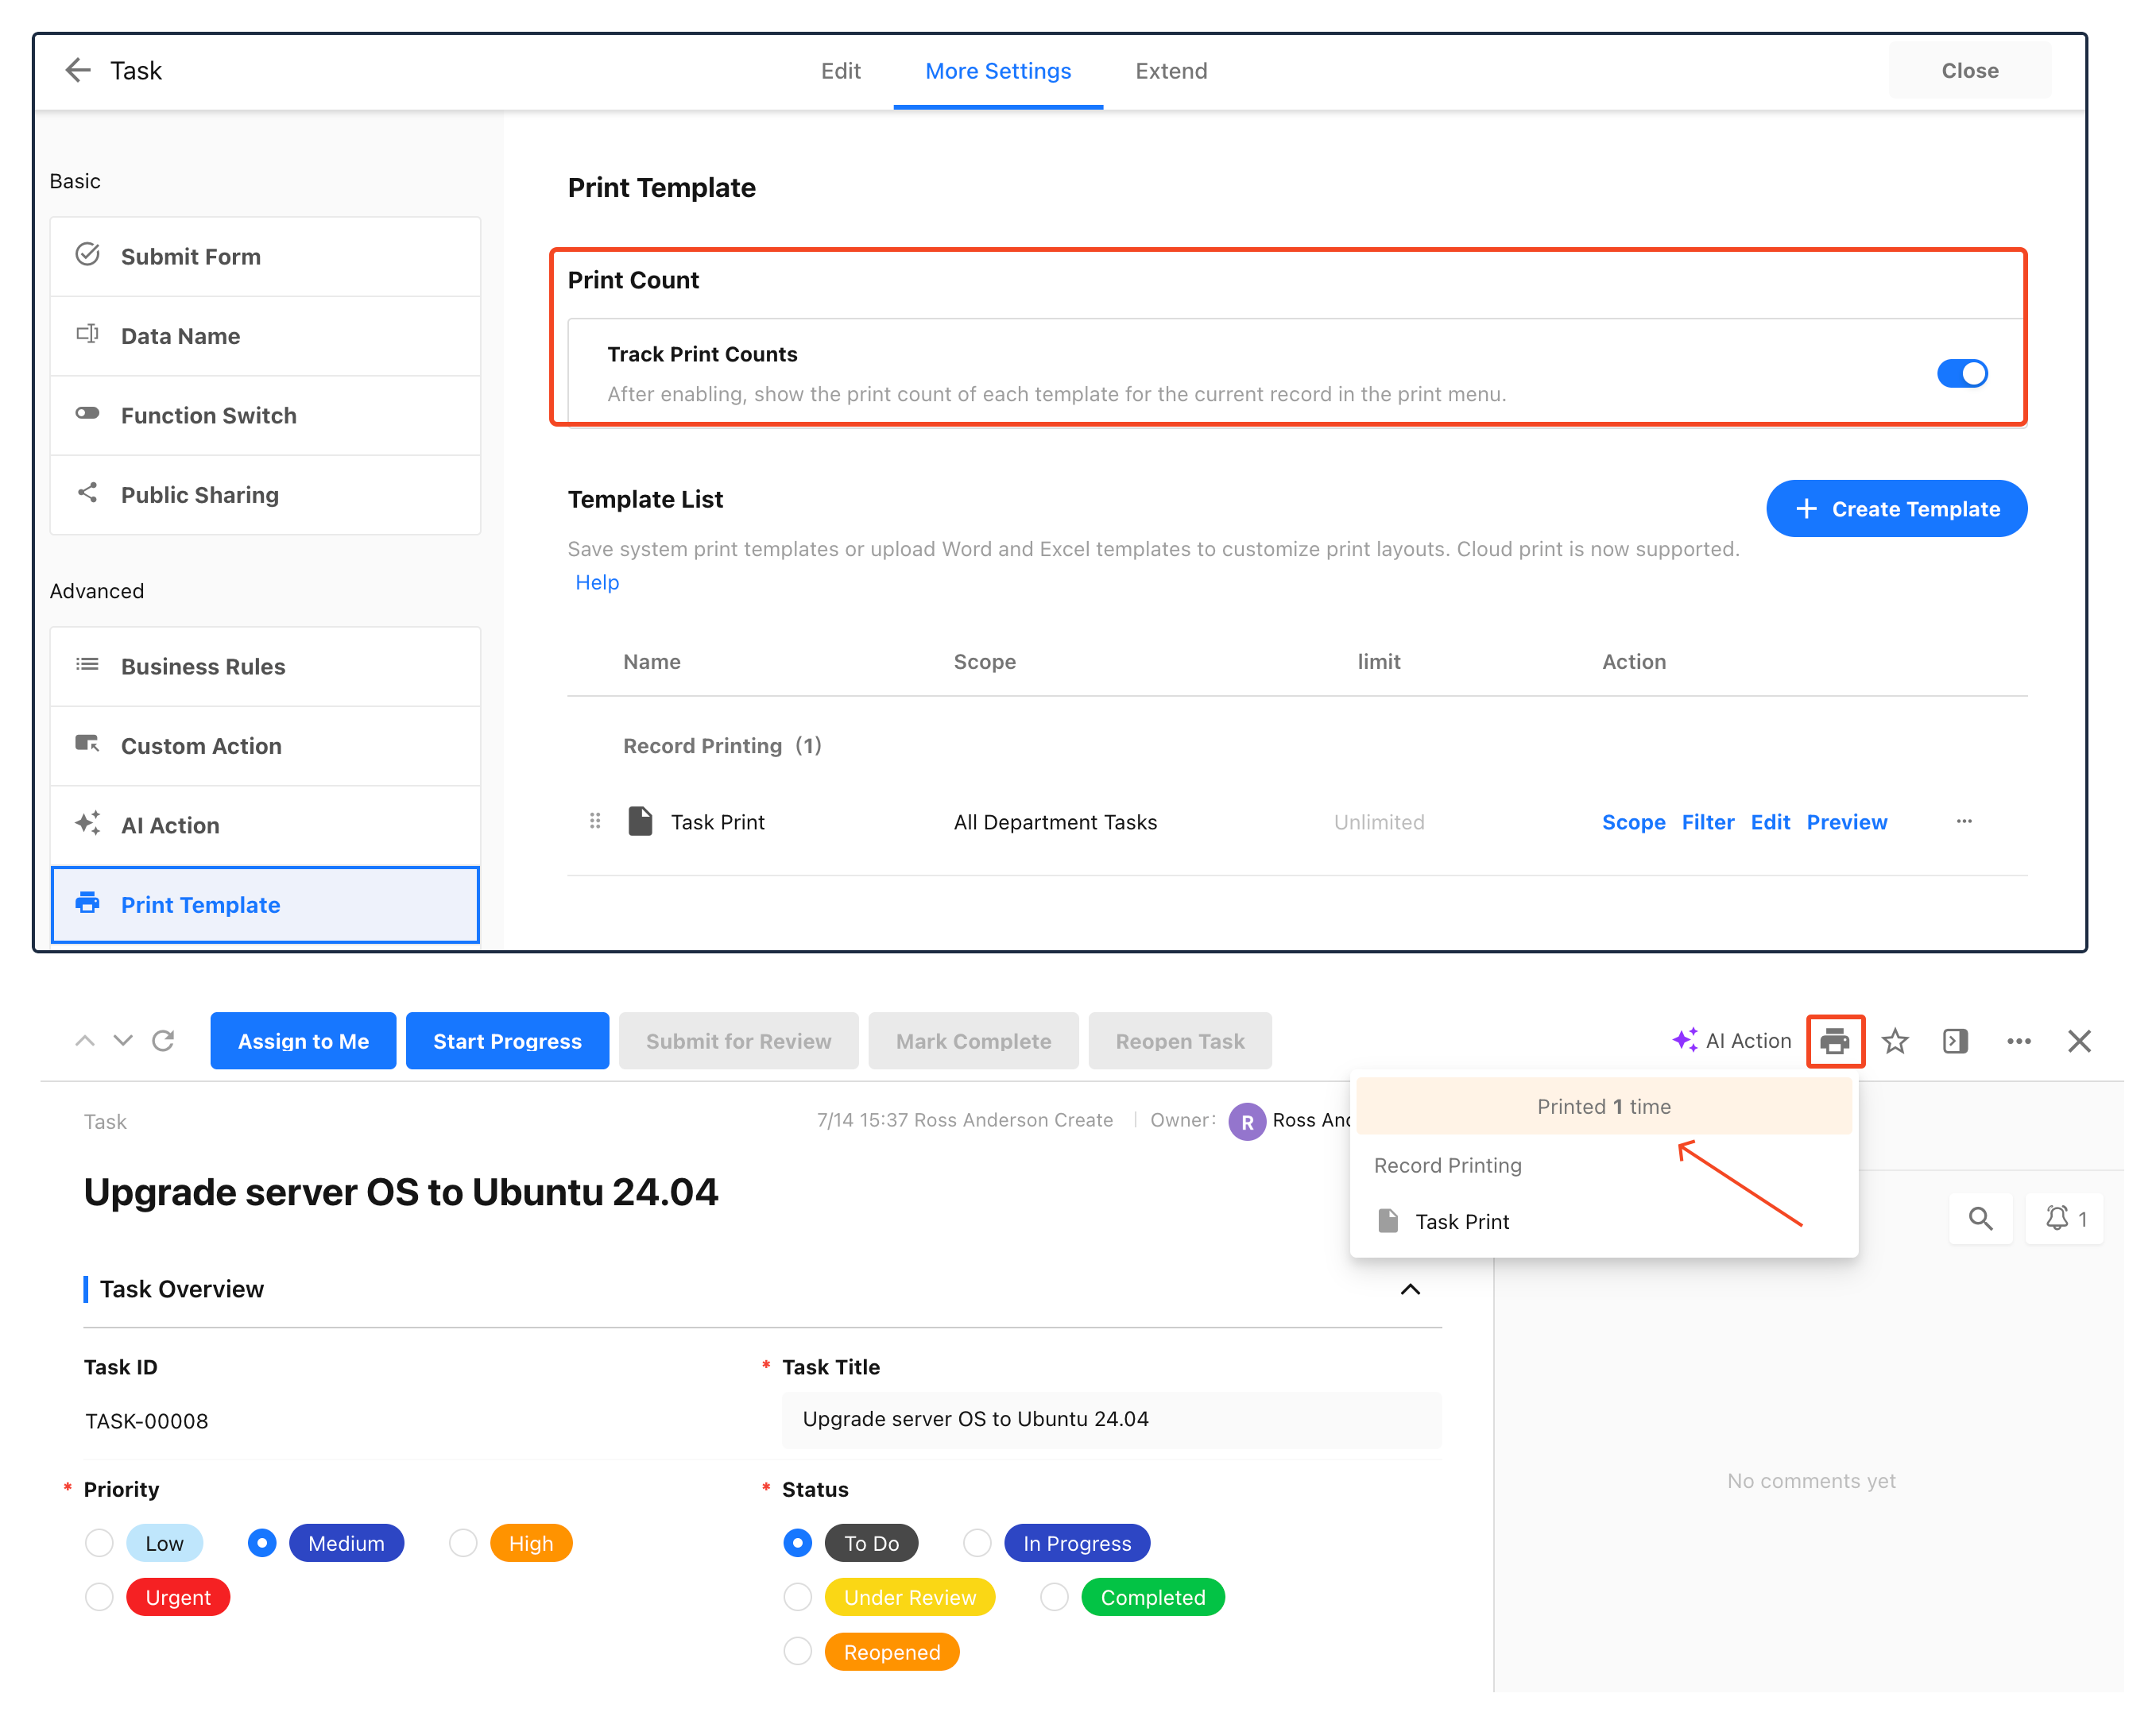Select Low priority radio button
This screenshot has height=1724, width=2156.
pos(99,1543)
